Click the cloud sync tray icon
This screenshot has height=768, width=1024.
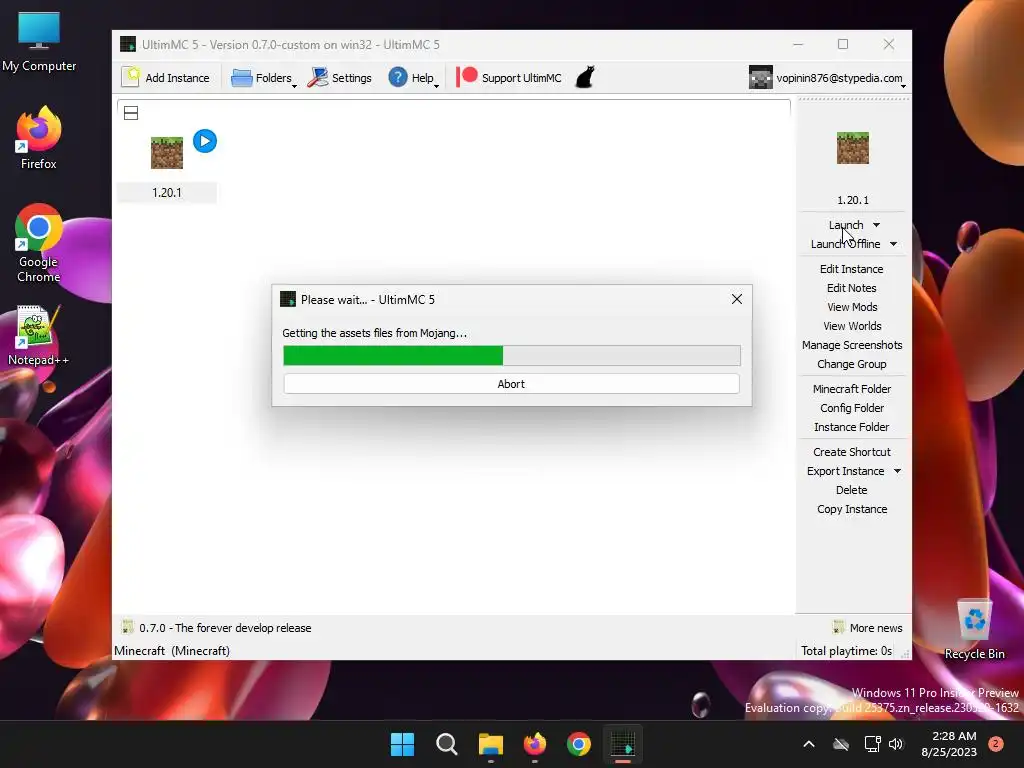point(841,744)
